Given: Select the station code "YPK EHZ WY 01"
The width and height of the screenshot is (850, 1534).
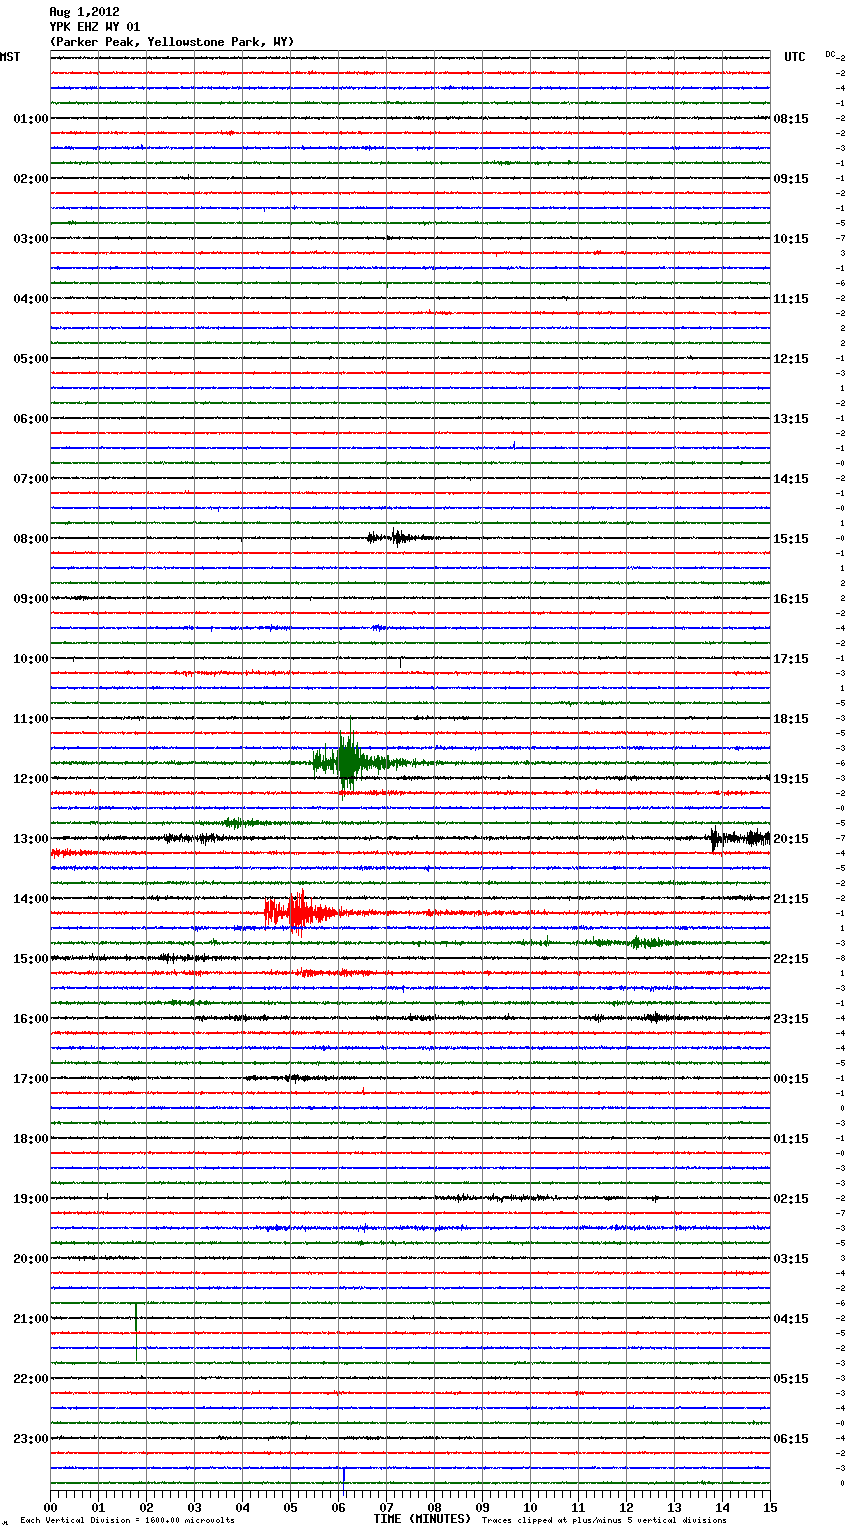Looking at the screenshot, I should coord(95,27).
